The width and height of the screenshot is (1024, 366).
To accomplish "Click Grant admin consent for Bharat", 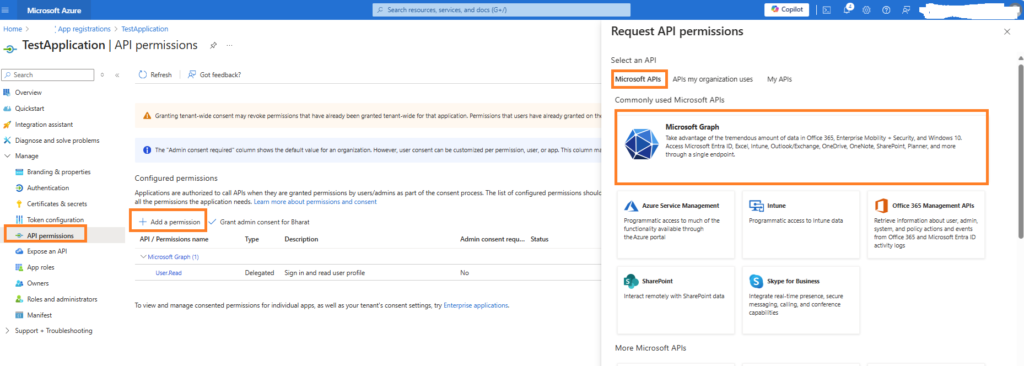I will point(259,222).
